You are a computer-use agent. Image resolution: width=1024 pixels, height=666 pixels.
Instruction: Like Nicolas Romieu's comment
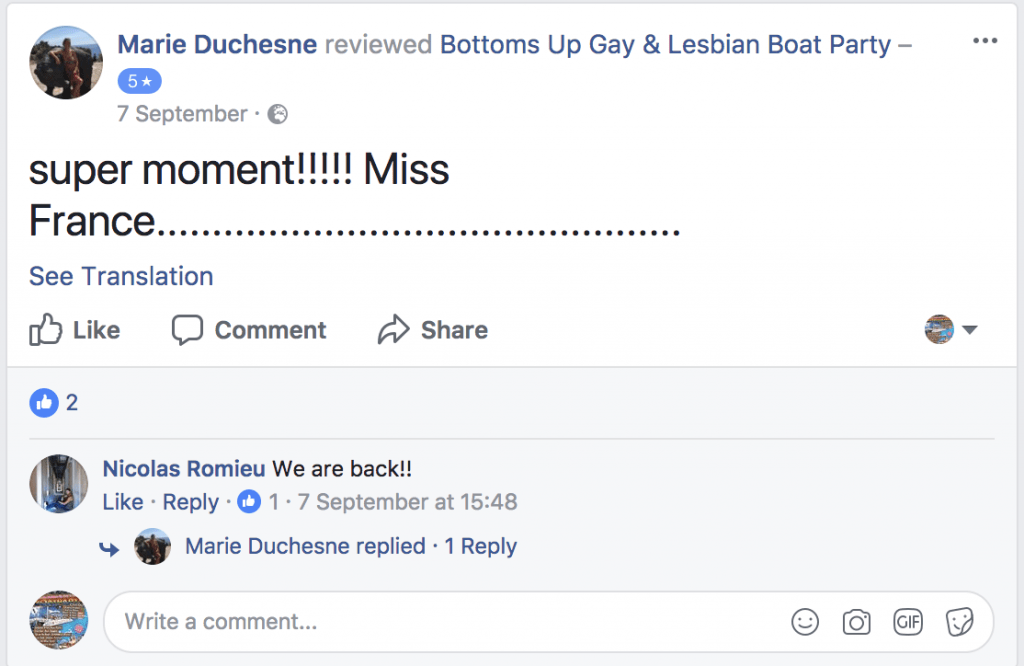[x=123, y=502]
